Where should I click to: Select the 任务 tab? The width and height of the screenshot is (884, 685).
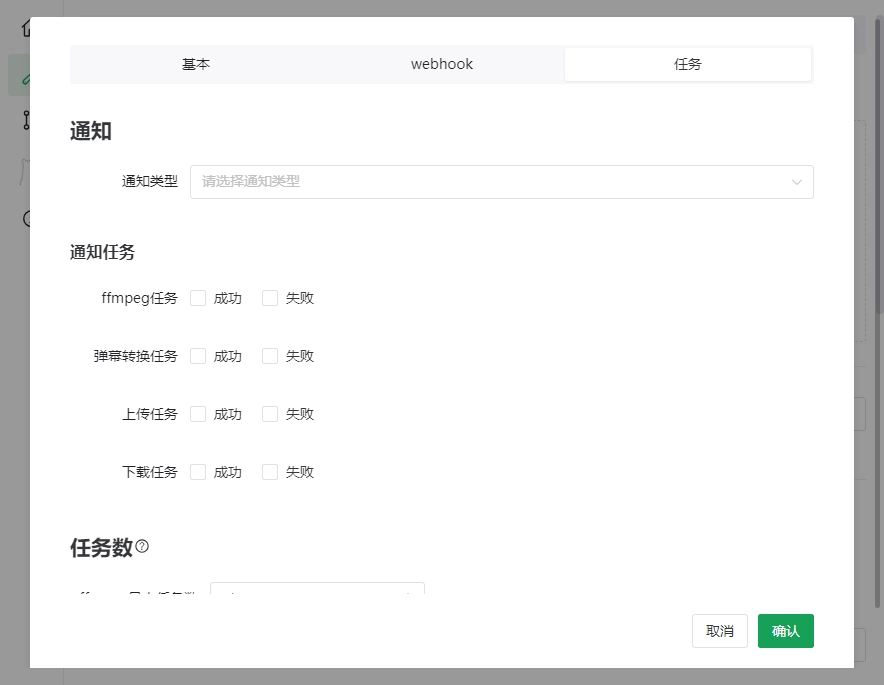(x=688, y=64)
